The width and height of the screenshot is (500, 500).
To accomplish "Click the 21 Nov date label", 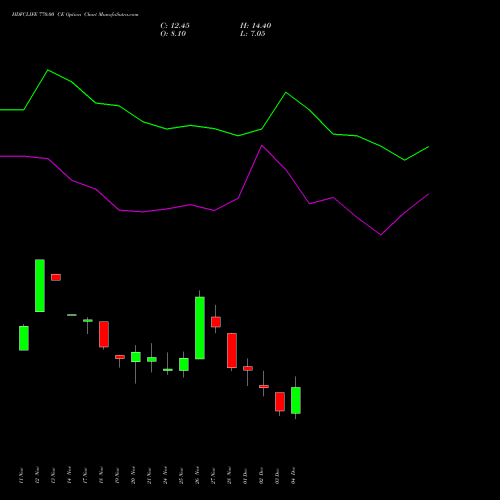I will click(x=149, y=476).
